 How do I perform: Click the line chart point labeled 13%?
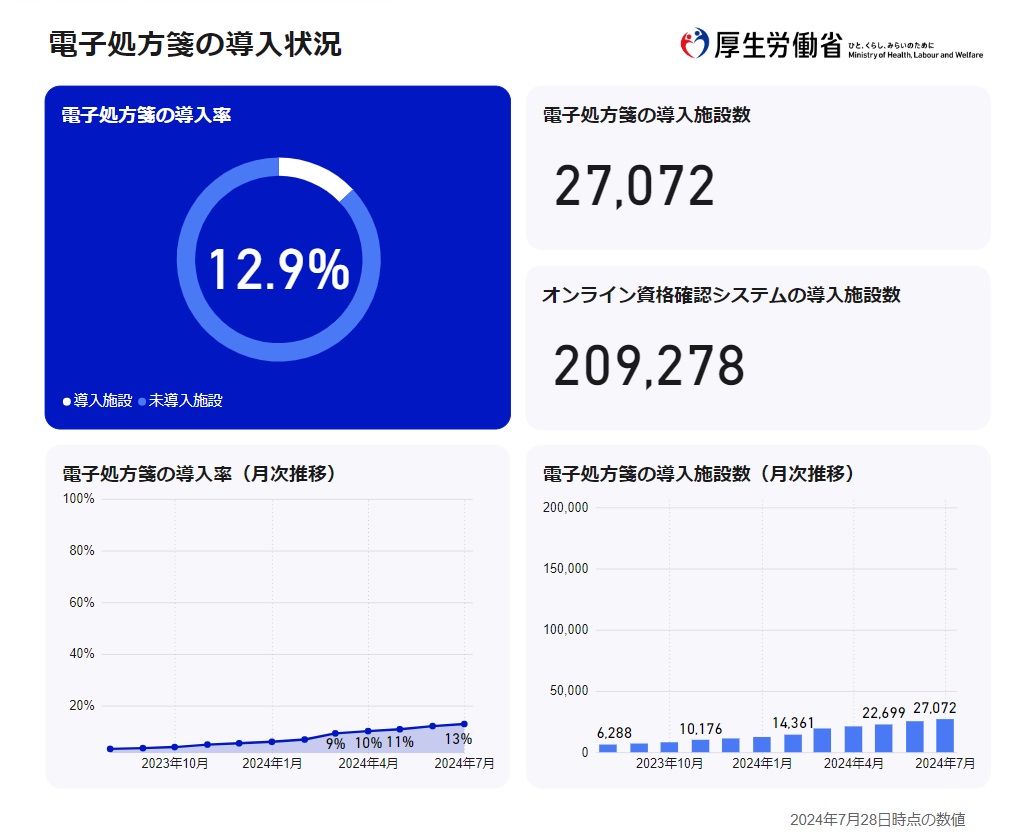coord(465,724)
